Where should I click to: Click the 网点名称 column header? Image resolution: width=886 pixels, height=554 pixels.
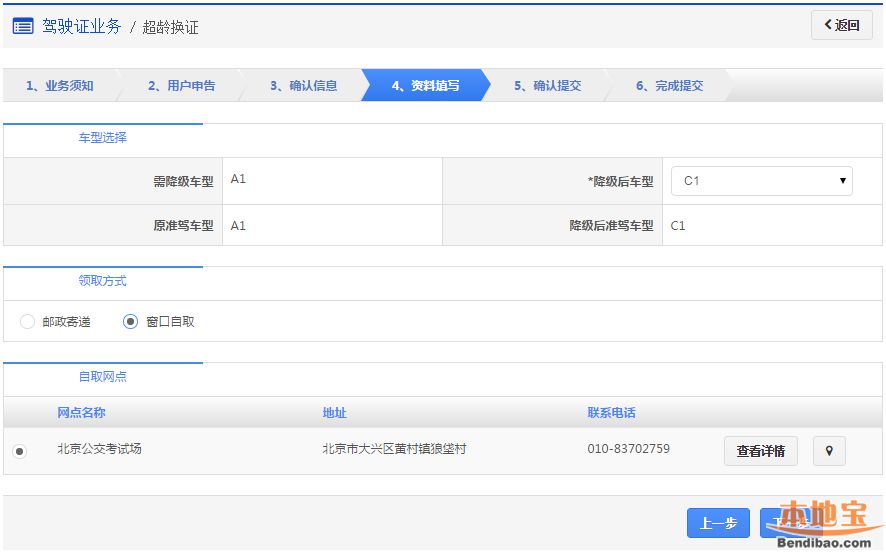81,413
